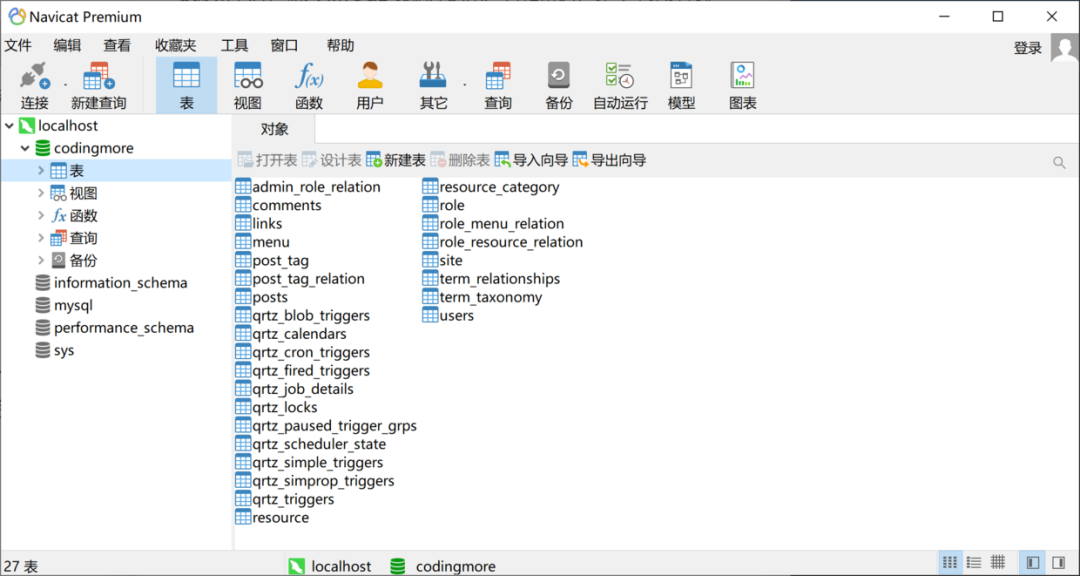
Task: Open the 帮助 menu
Action: click(340, 46)
